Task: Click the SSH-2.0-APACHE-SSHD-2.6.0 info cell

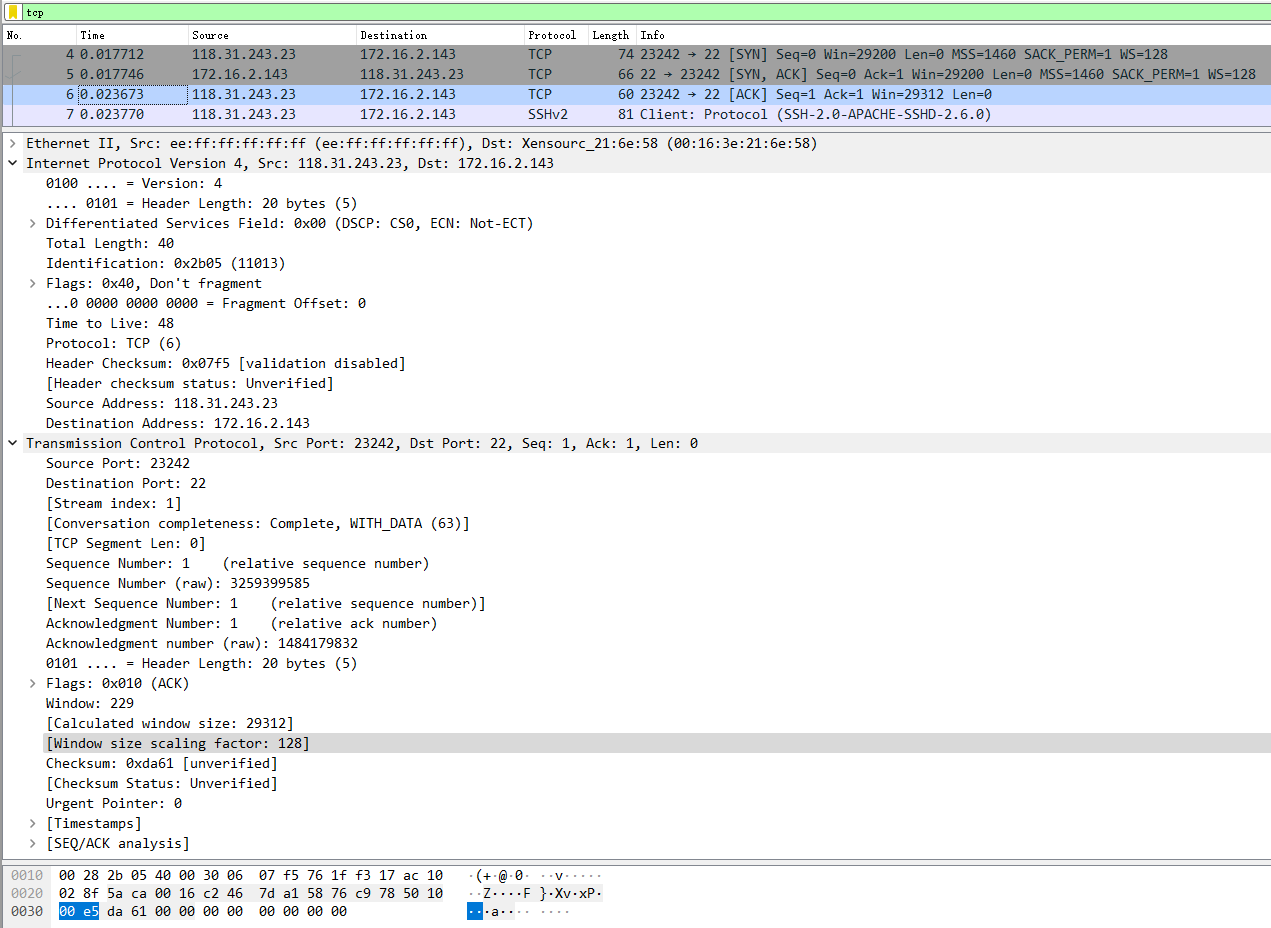Action: (x=816, y=114)
